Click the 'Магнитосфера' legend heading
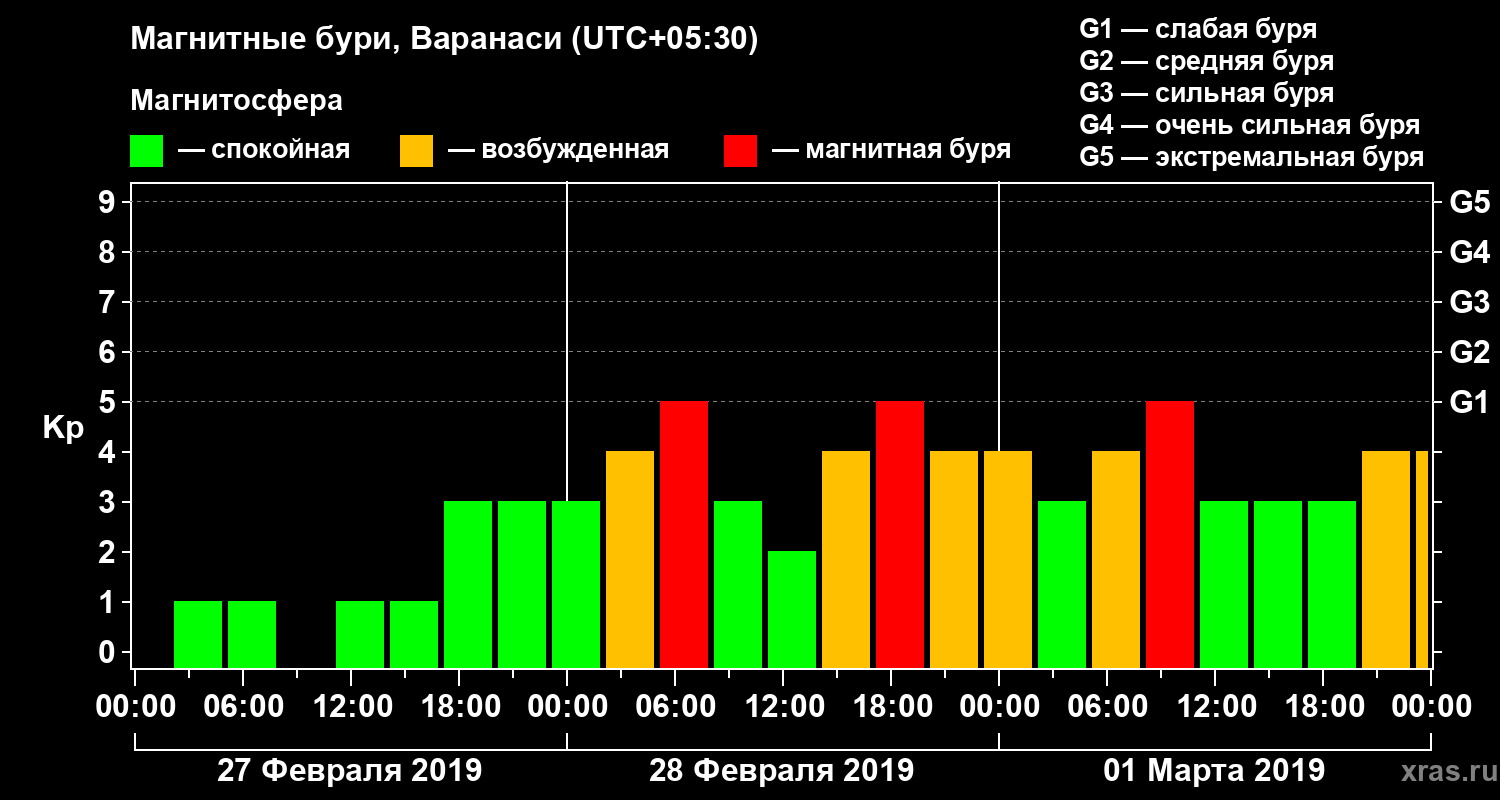The image size is (1500, 800). click(236, 101)
